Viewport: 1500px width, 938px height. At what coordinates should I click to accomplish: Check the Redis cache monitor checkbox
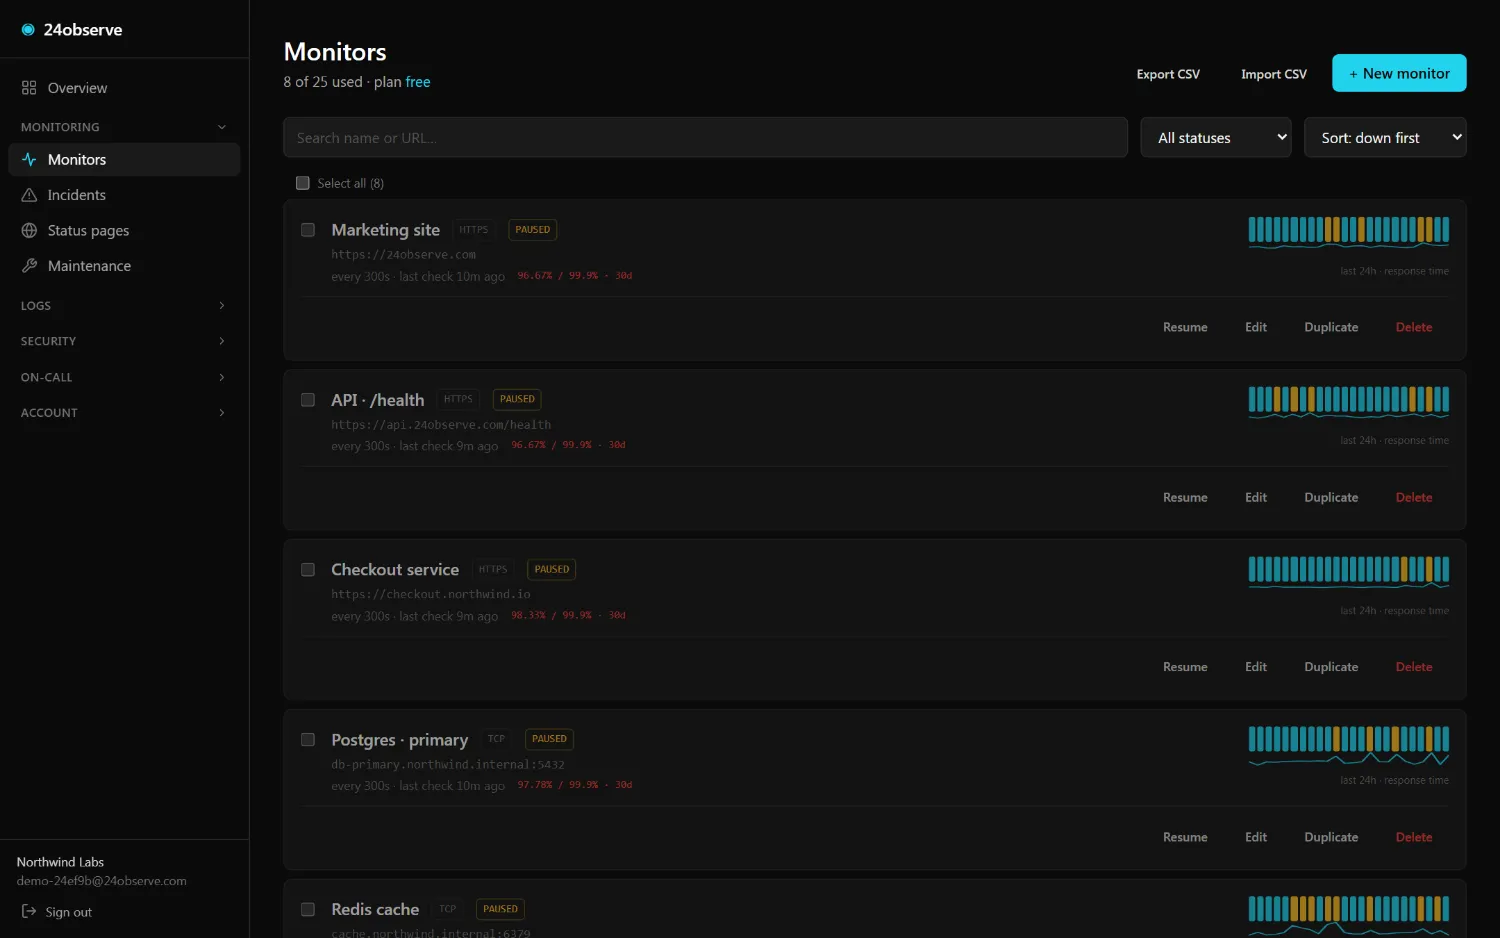[308, 910]
